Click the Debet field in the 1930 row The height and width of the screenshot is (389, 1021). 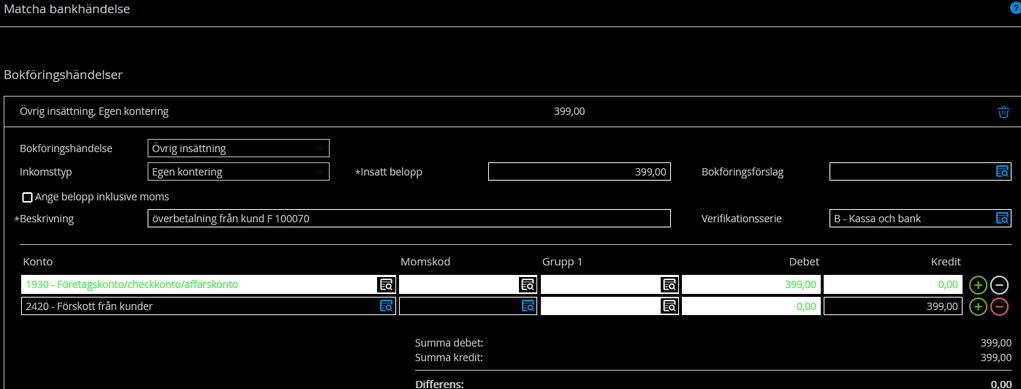pyautogui.click(x=751, y=284)
